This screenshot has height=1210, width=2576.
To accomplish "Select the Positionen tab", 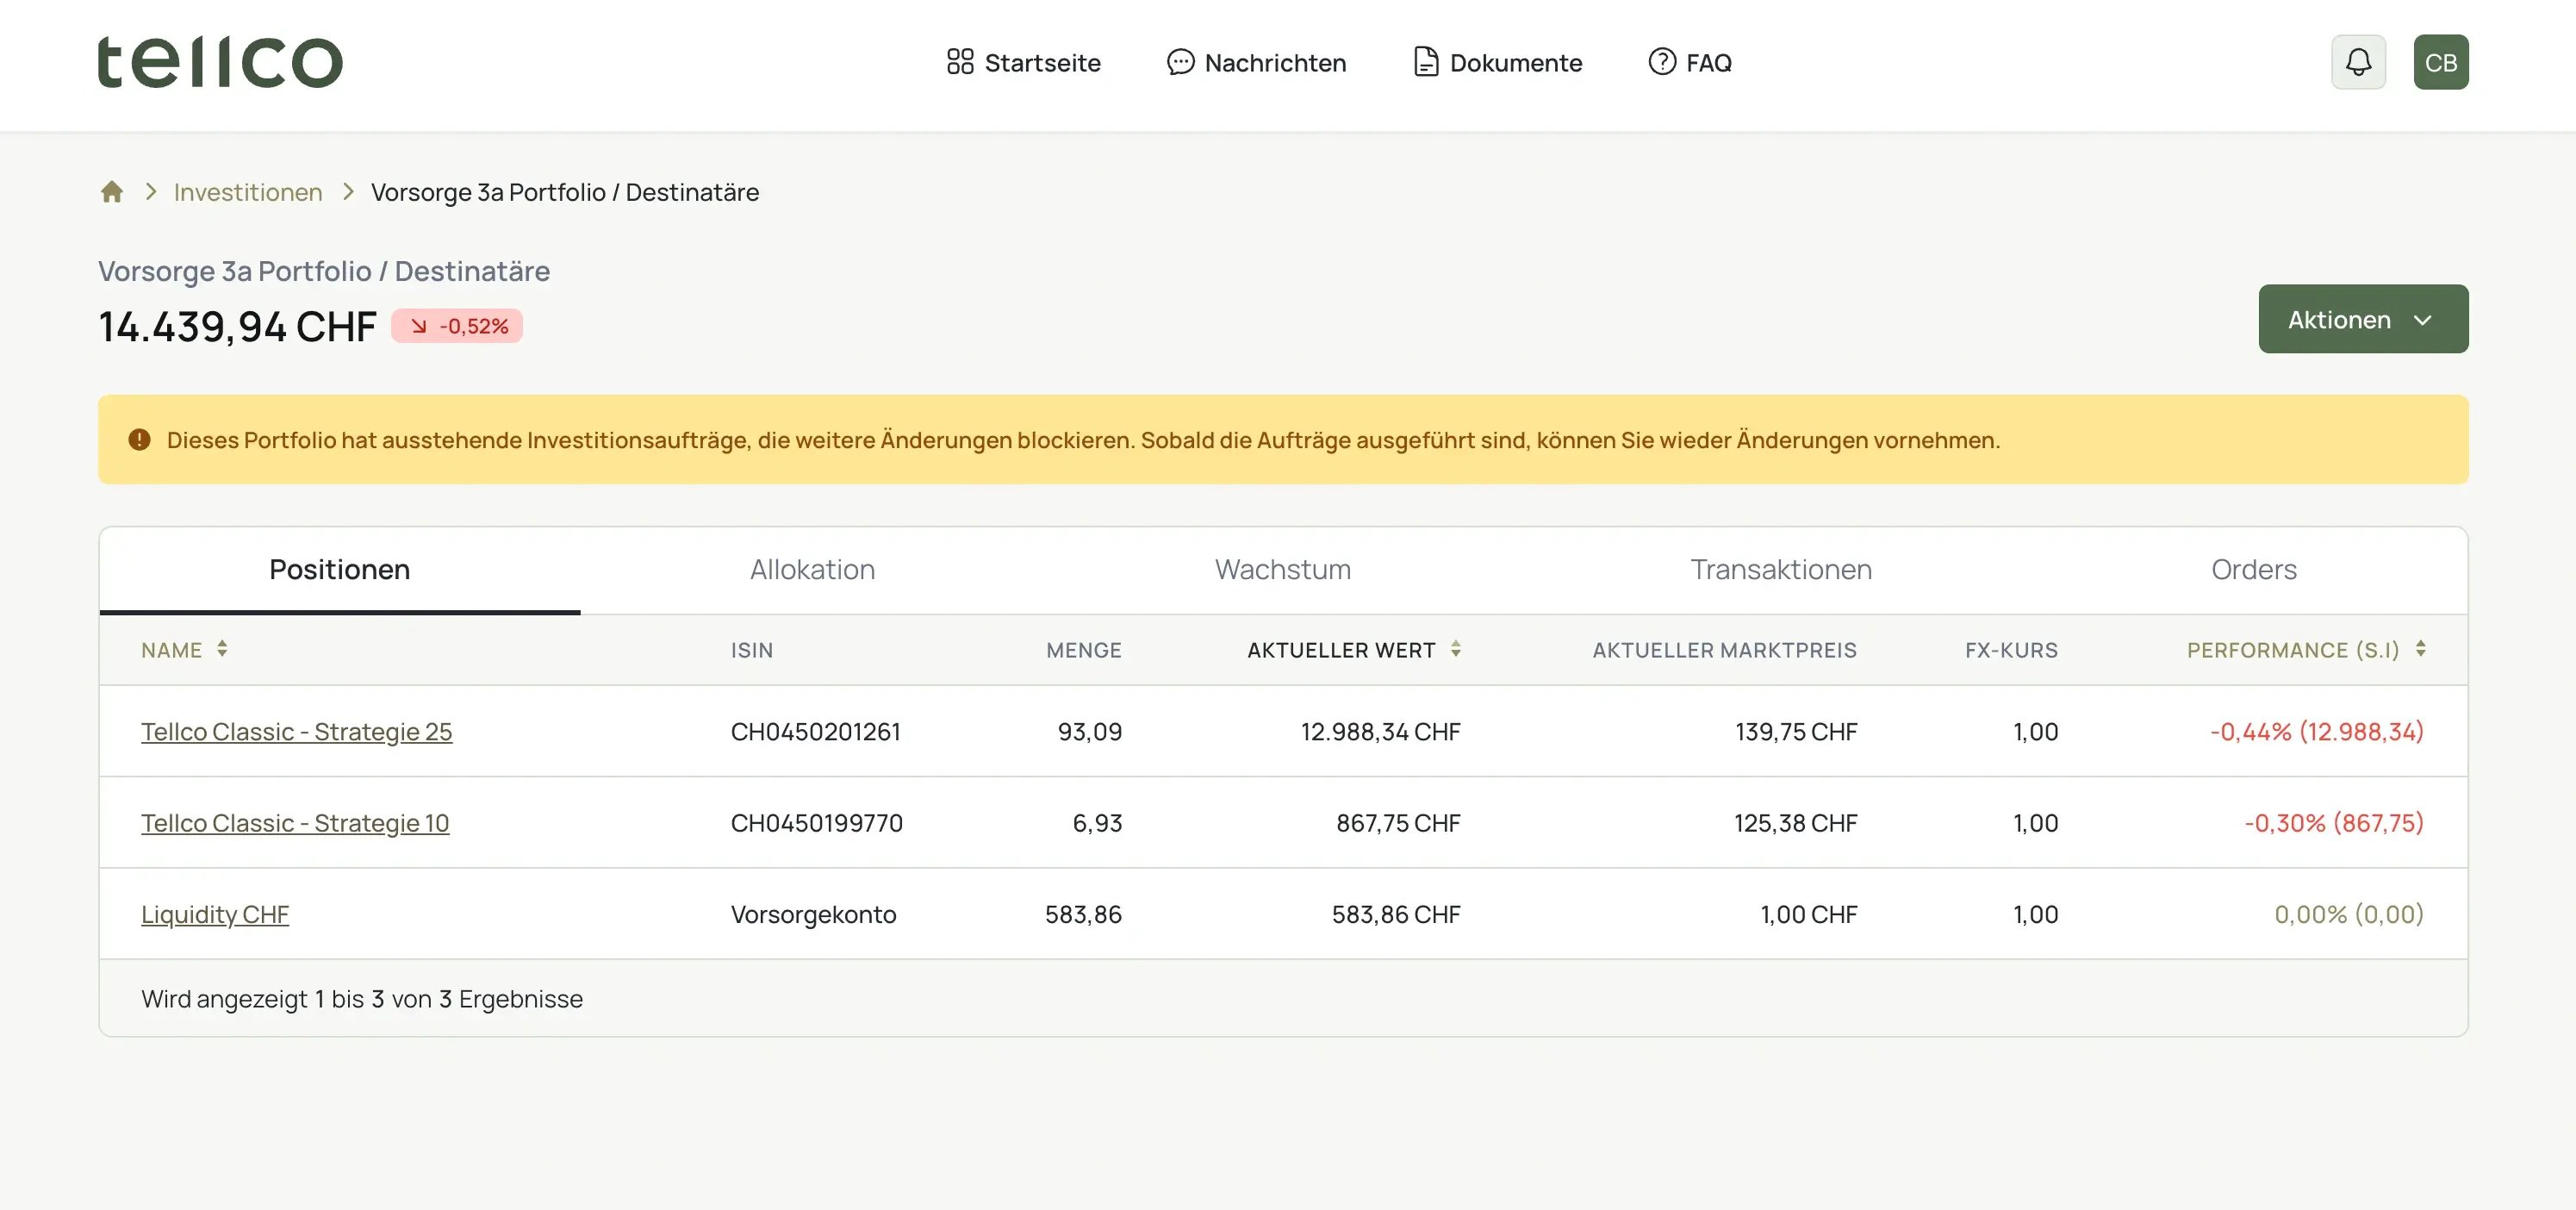I will click(x=340, y=570).
